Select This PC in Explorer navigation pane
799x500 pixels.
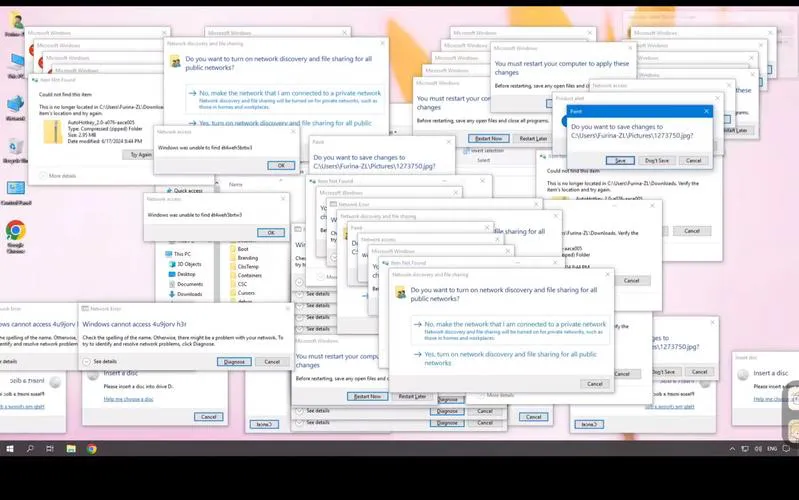point(178,254)
